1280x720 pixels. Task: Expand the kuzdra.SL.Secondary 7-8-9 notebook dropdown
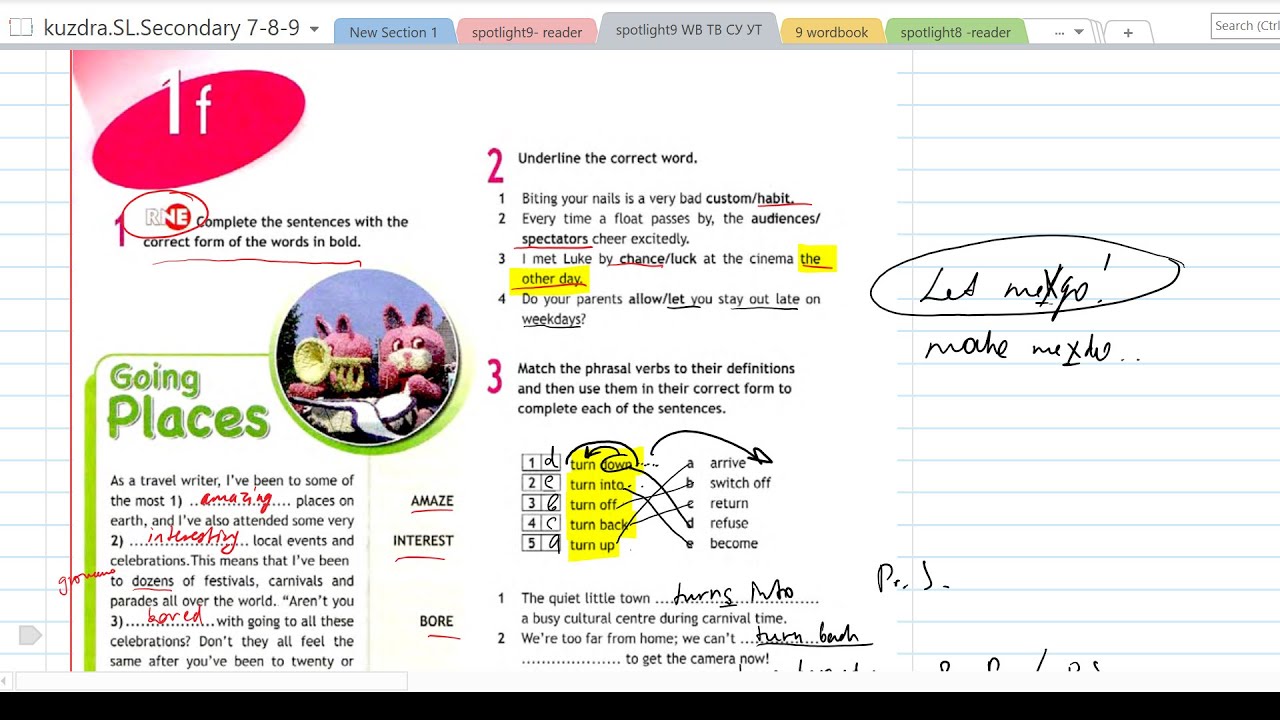314,29
